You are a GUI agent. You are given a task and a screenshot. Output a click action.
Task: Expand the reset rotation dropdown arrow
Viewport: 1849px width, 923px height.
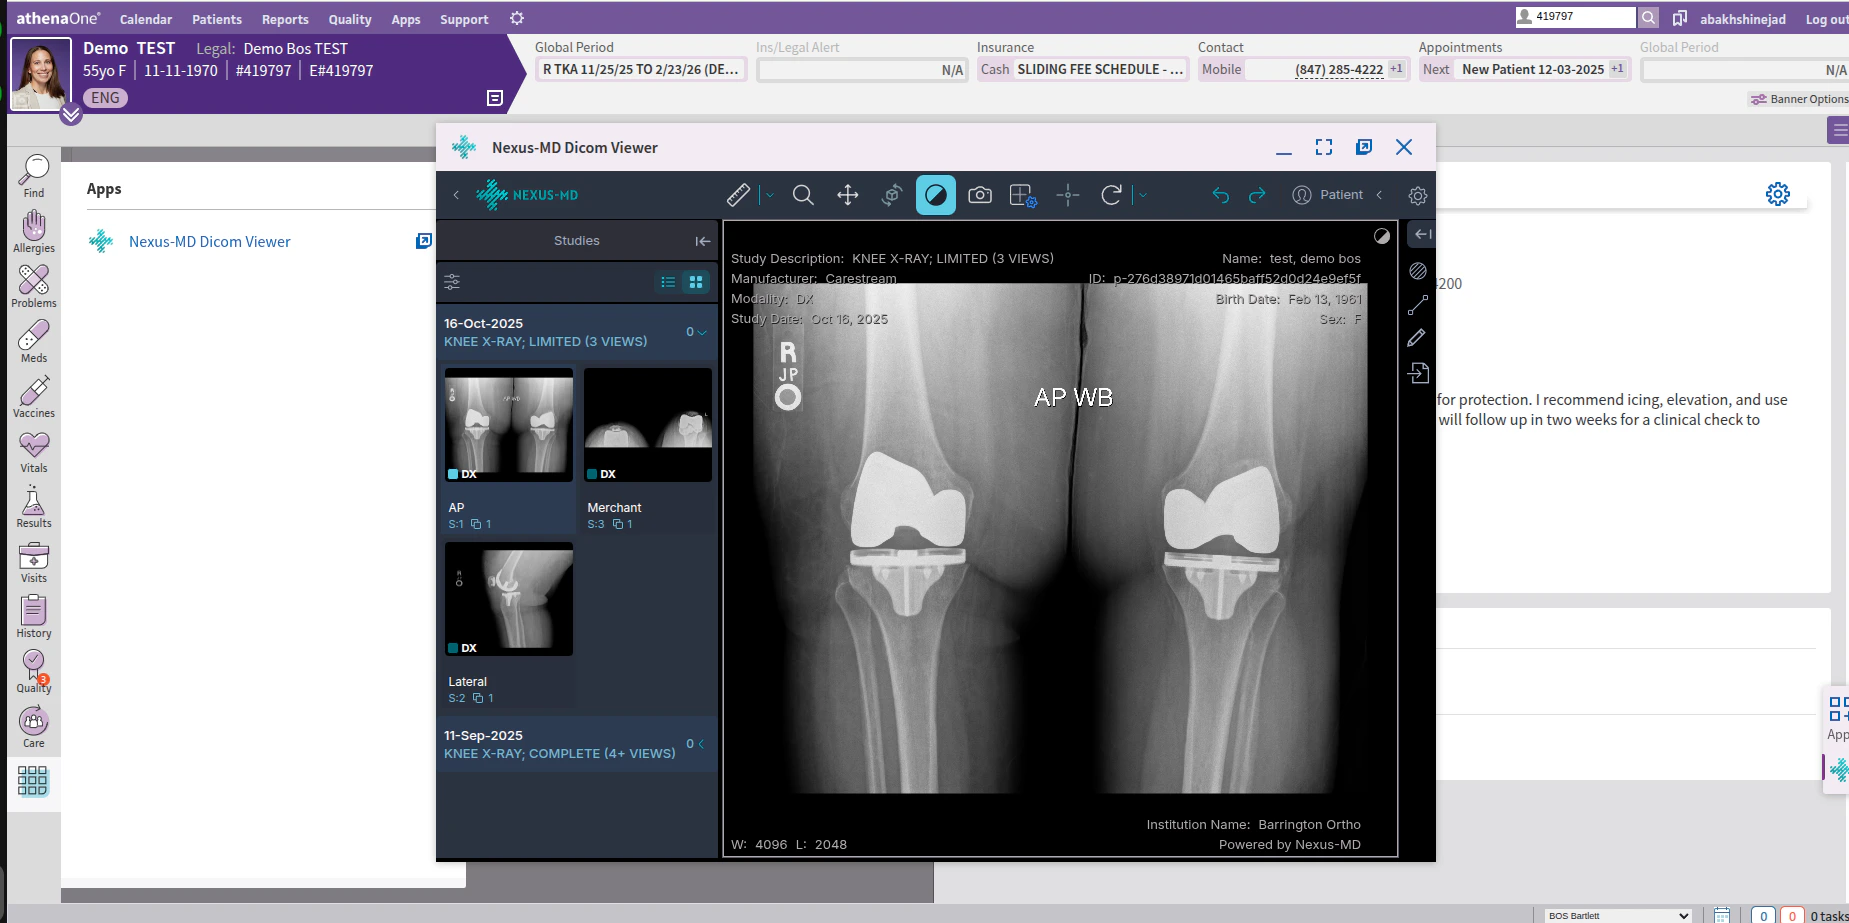pos(1142,196)
